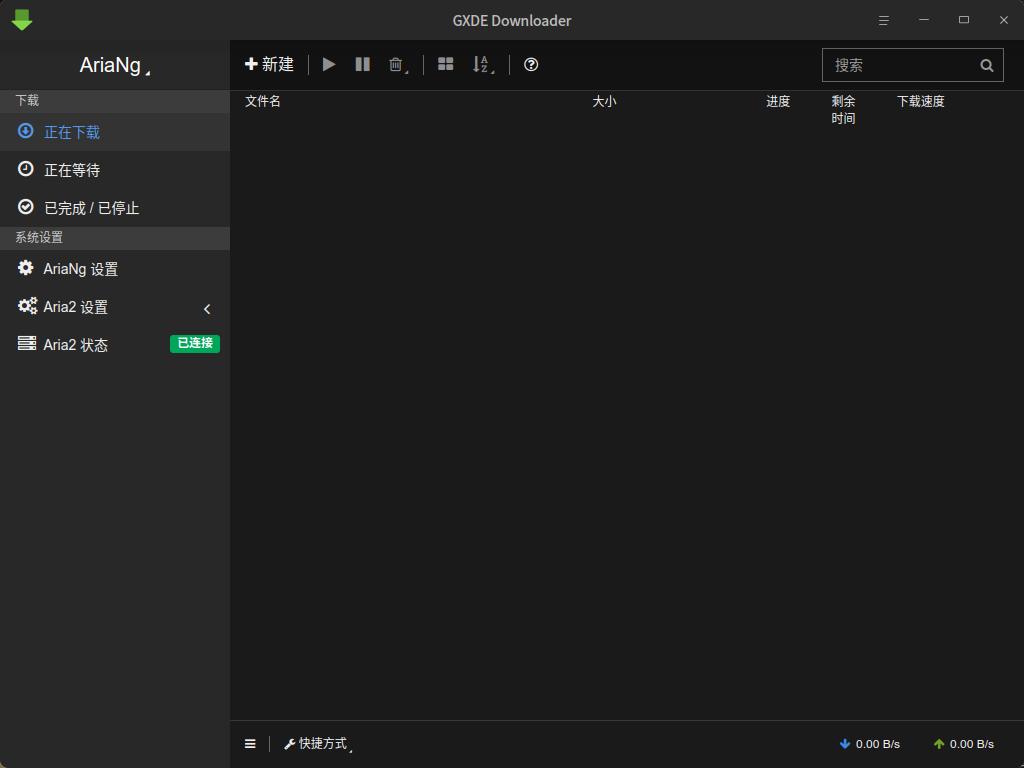This screenshot has height=768, width=1024.
Task: Click the double-gear icon beside Aria2 设置
Action: coord(27,306)
